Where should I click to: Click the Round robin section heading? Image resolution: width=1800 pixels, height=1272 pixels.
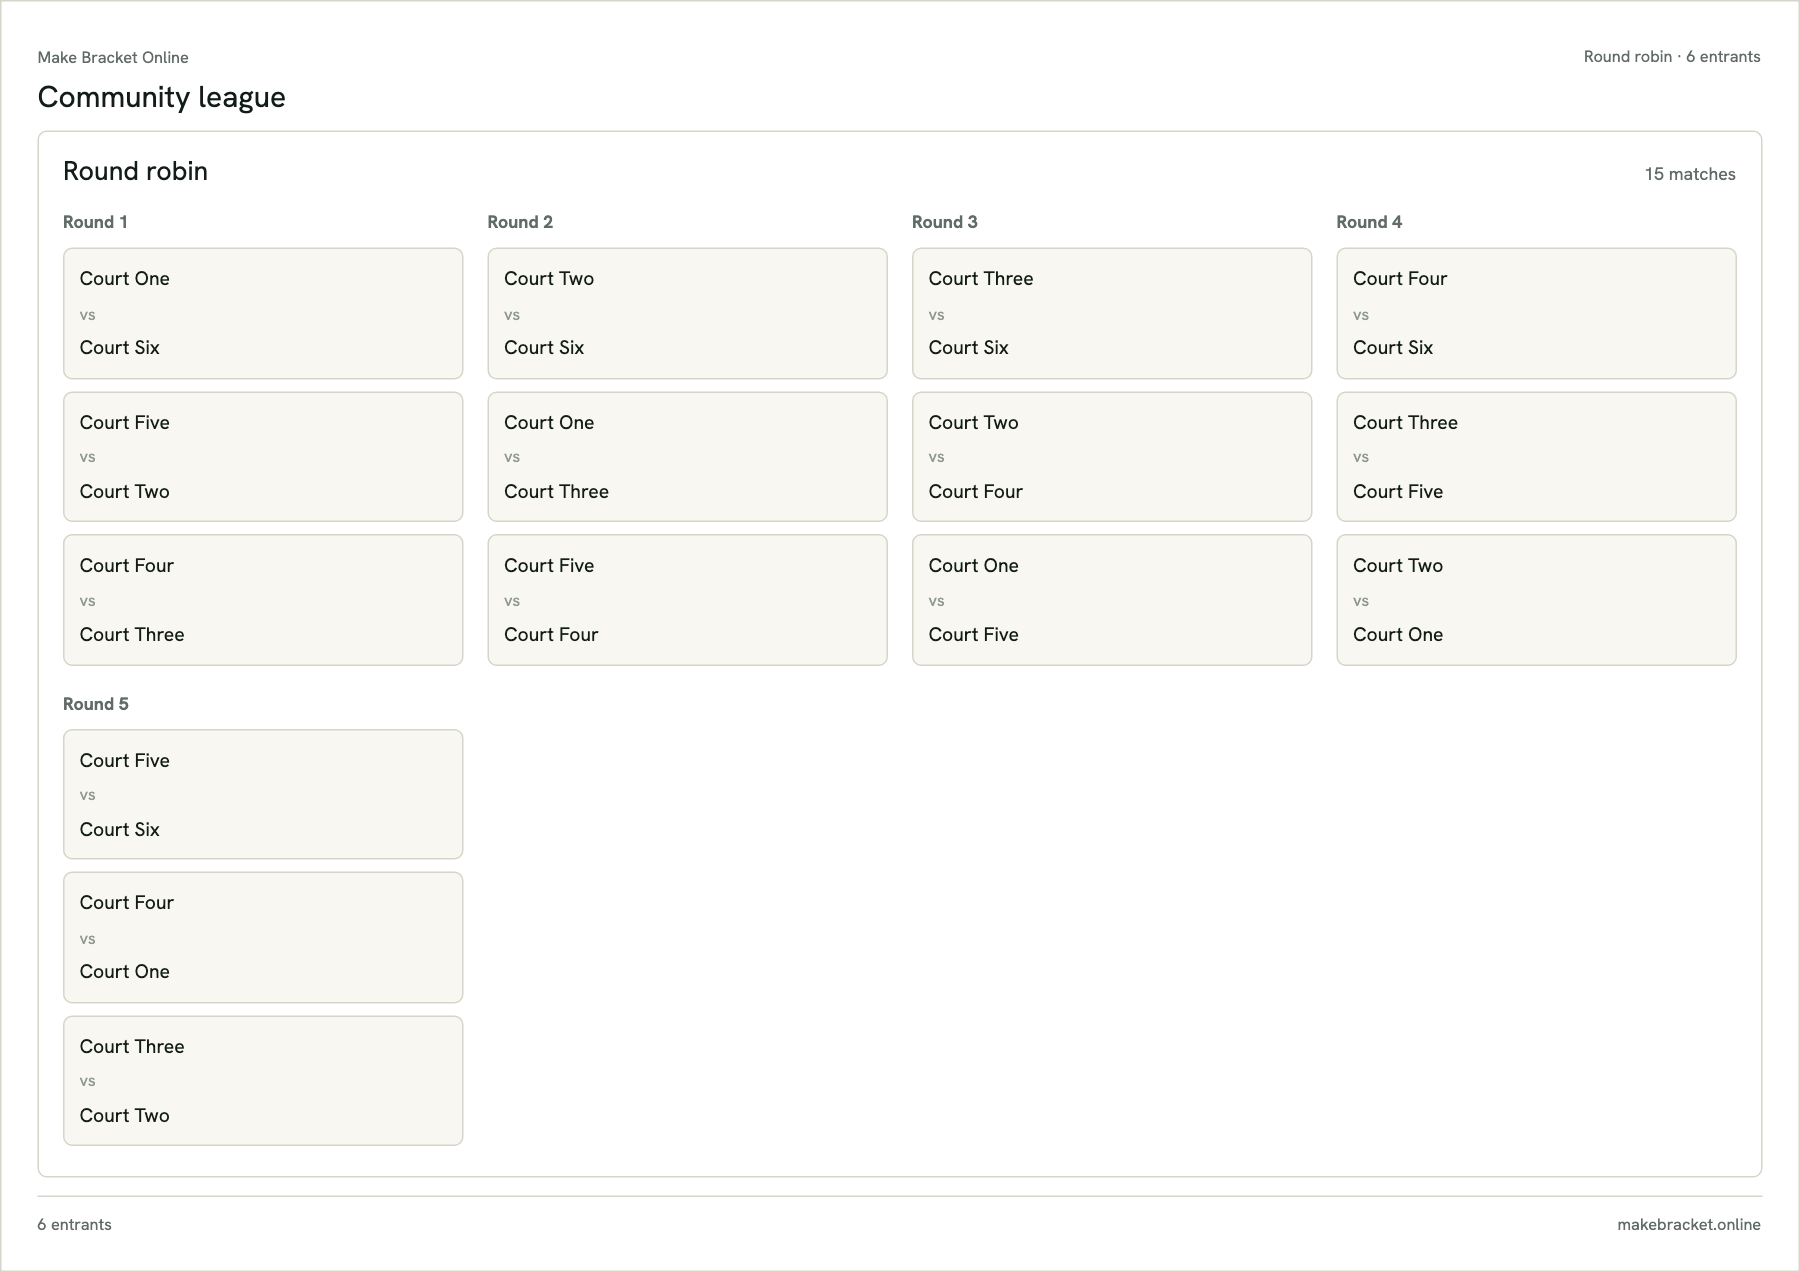coord(136,171)
